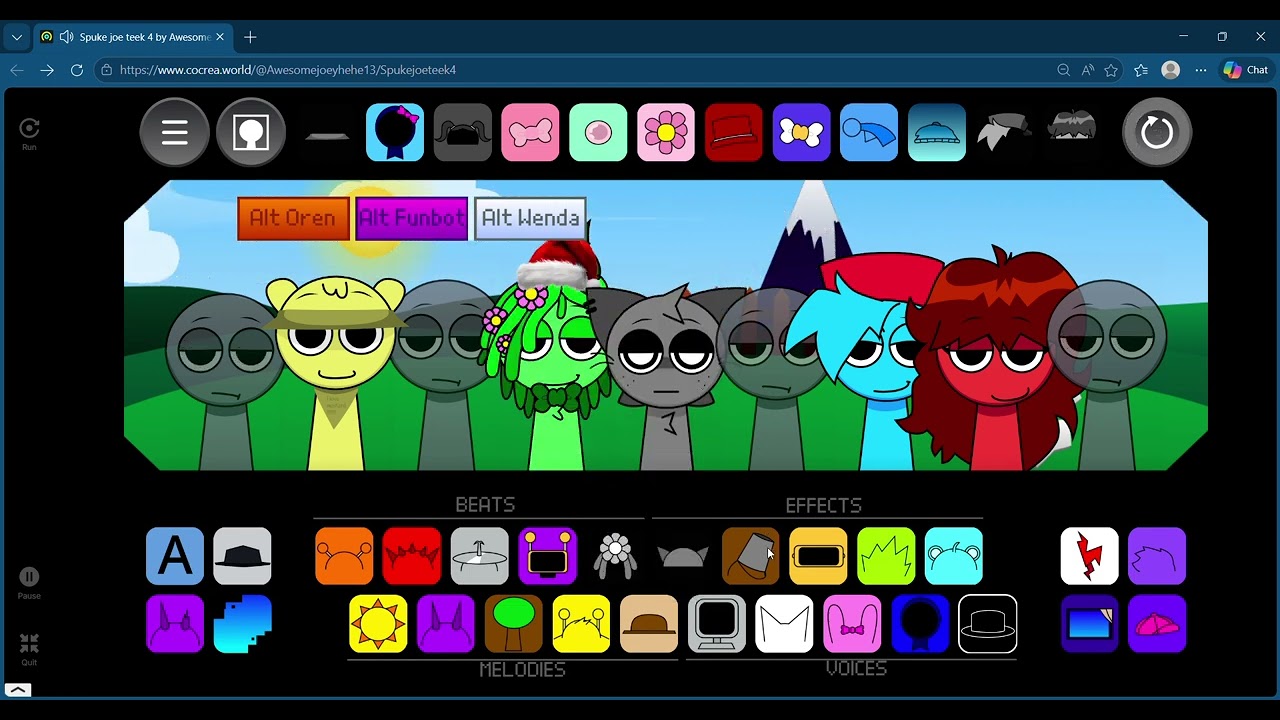Refresh the page in the browser
Screen dimensions: 1280x720
(x=77, y=70)
